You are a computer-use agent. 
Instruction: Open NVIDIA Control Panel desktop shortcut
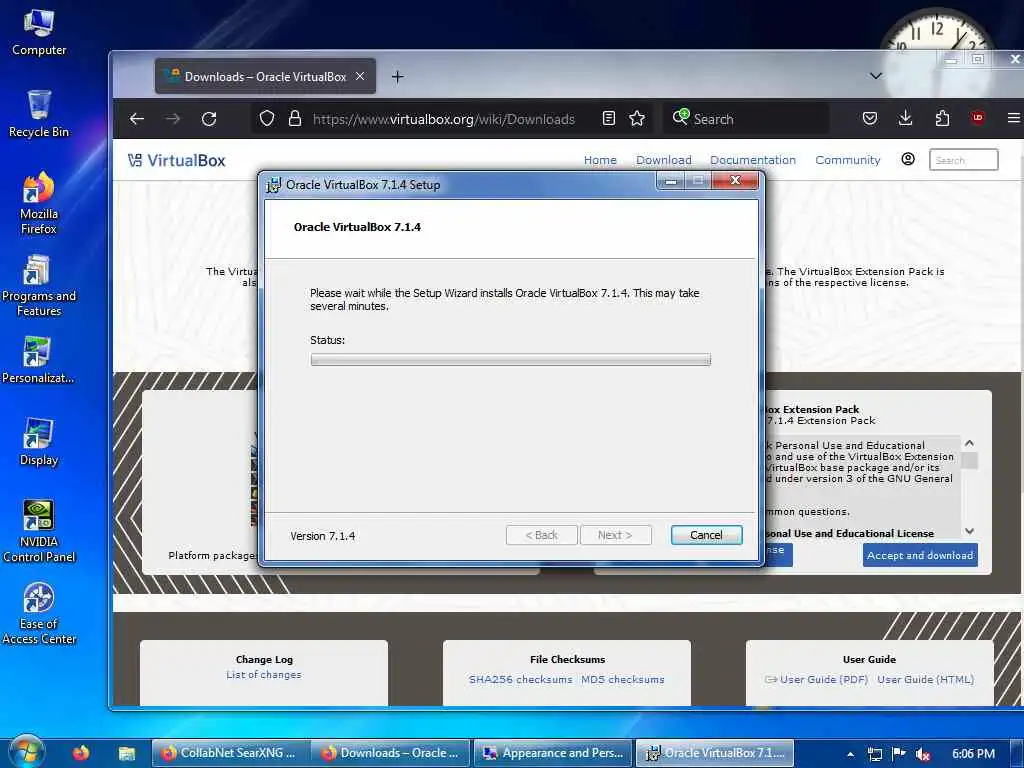pyautogui.click(x=39, y=532)
